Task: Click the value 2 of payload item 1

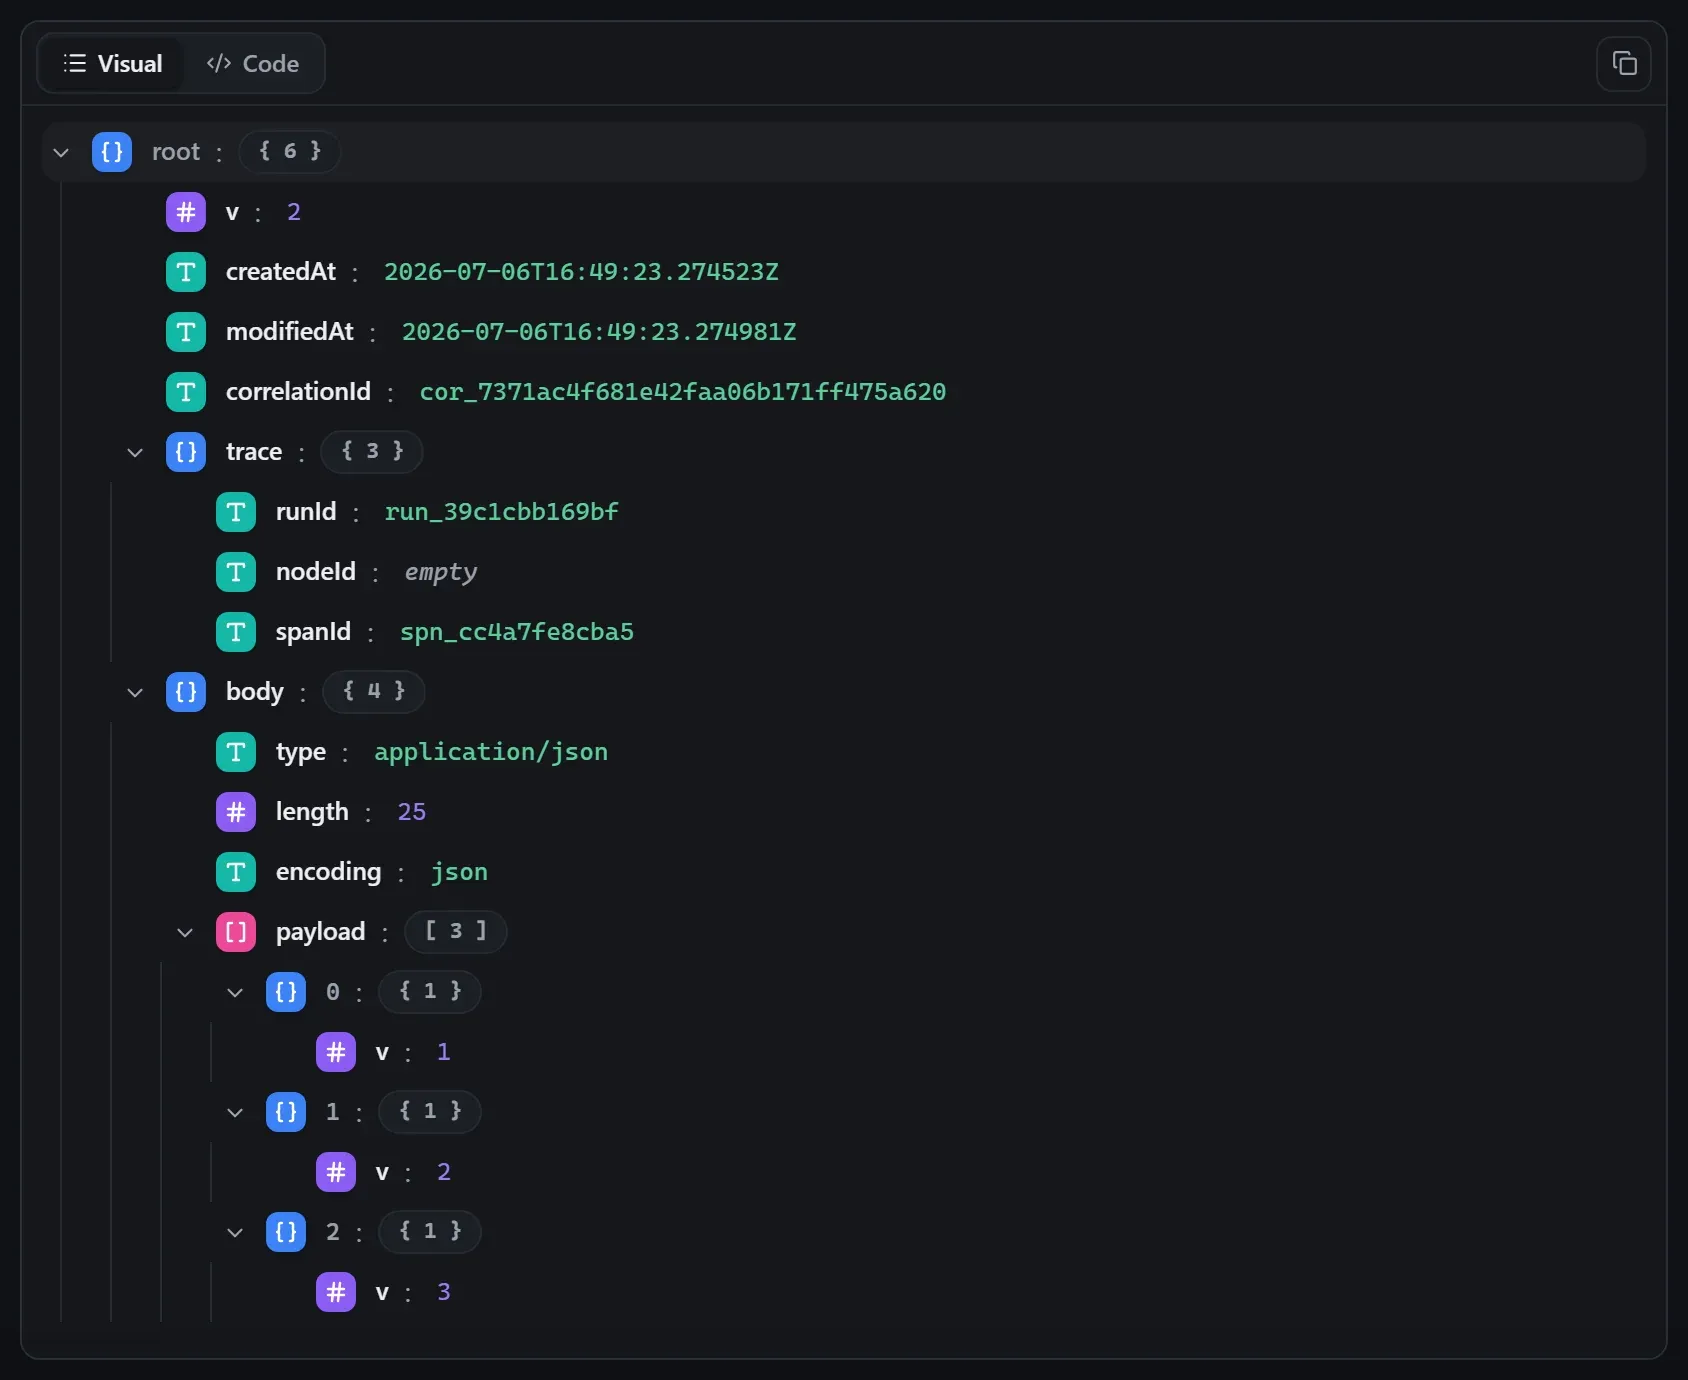Action: [x=444, y=1172]
